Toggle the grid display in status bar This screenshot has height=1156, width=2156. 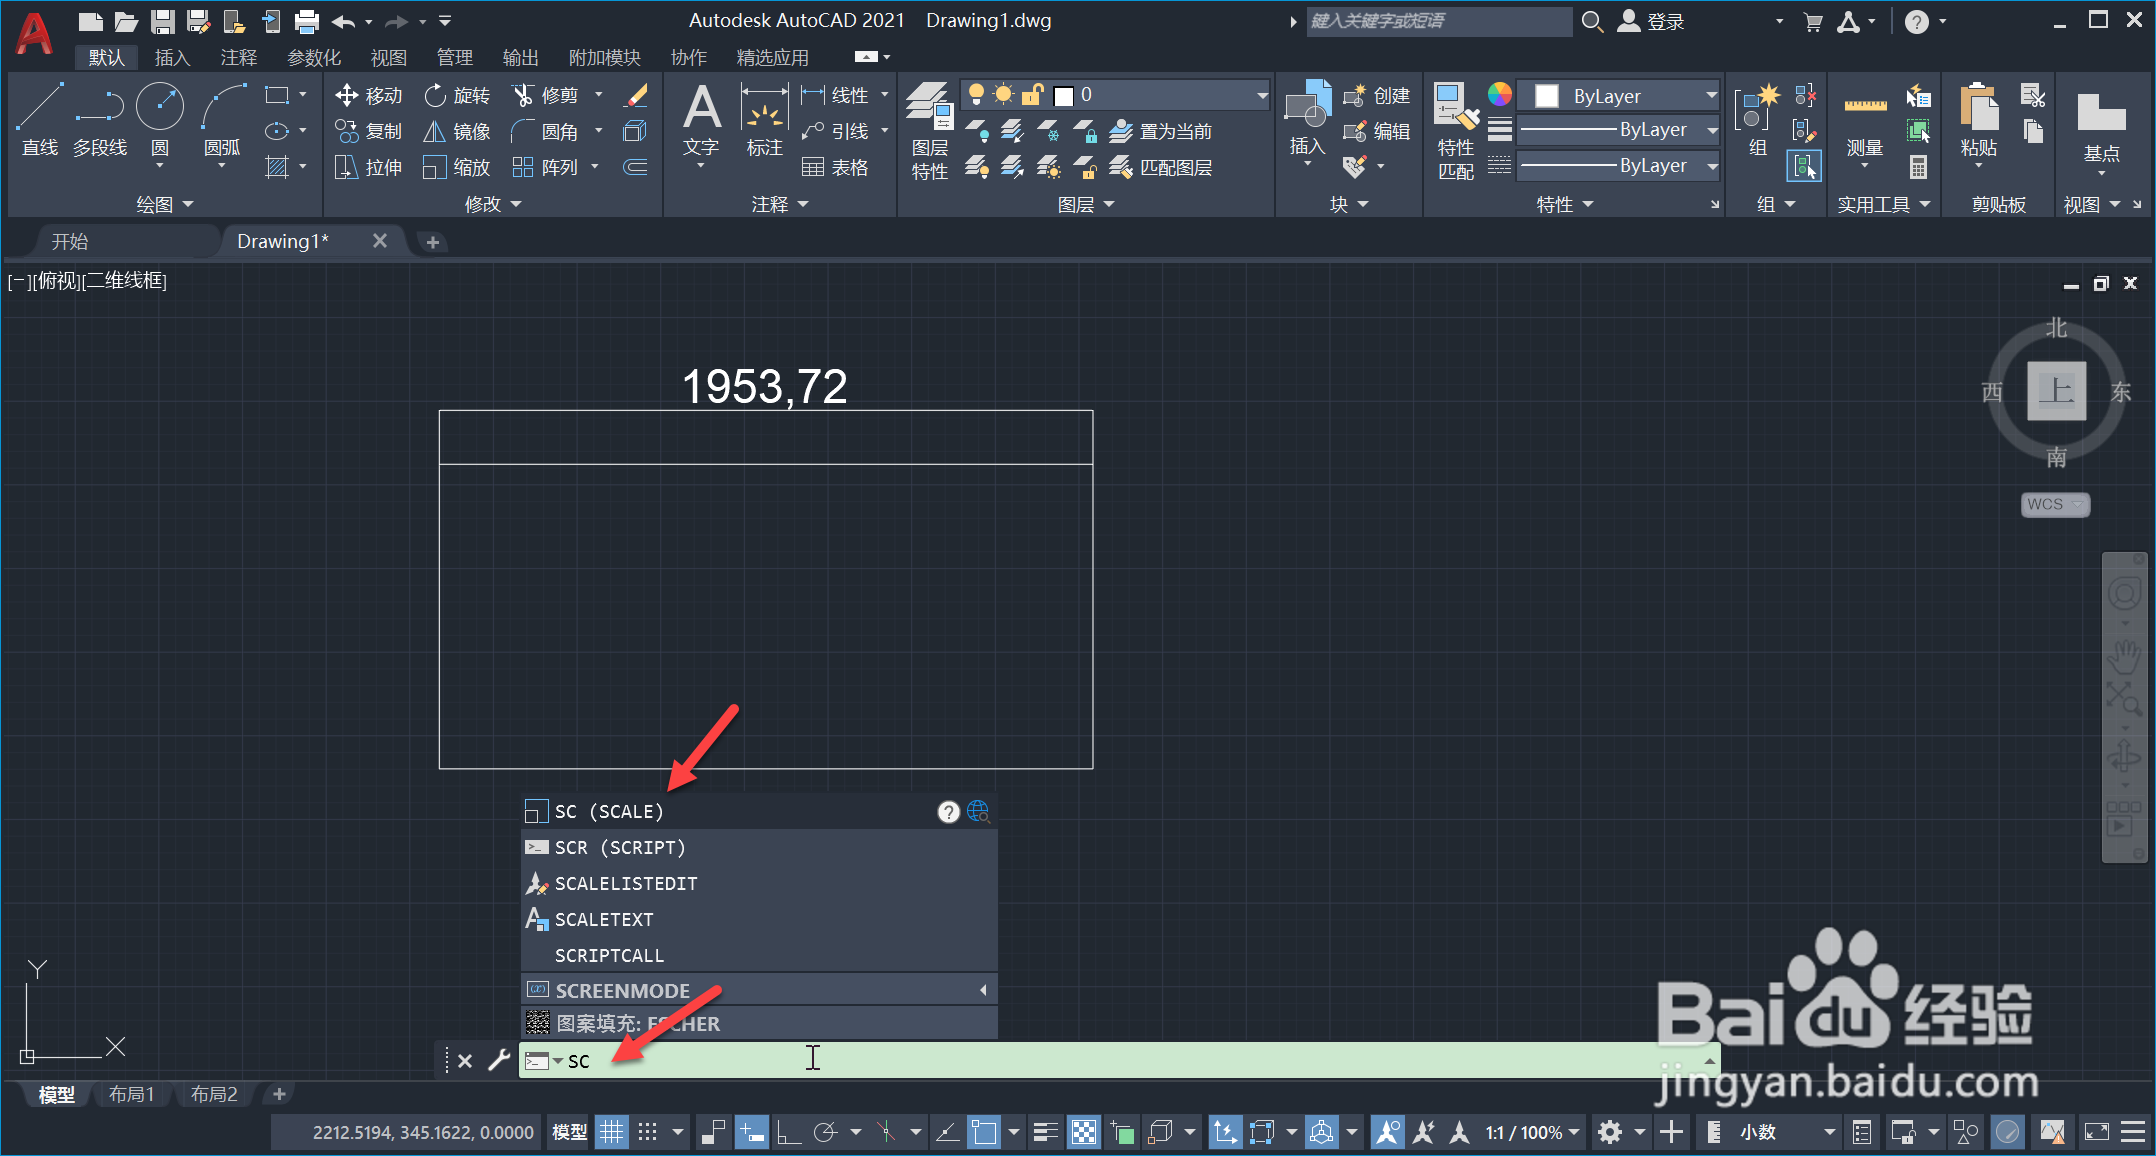coord(611,1132)
